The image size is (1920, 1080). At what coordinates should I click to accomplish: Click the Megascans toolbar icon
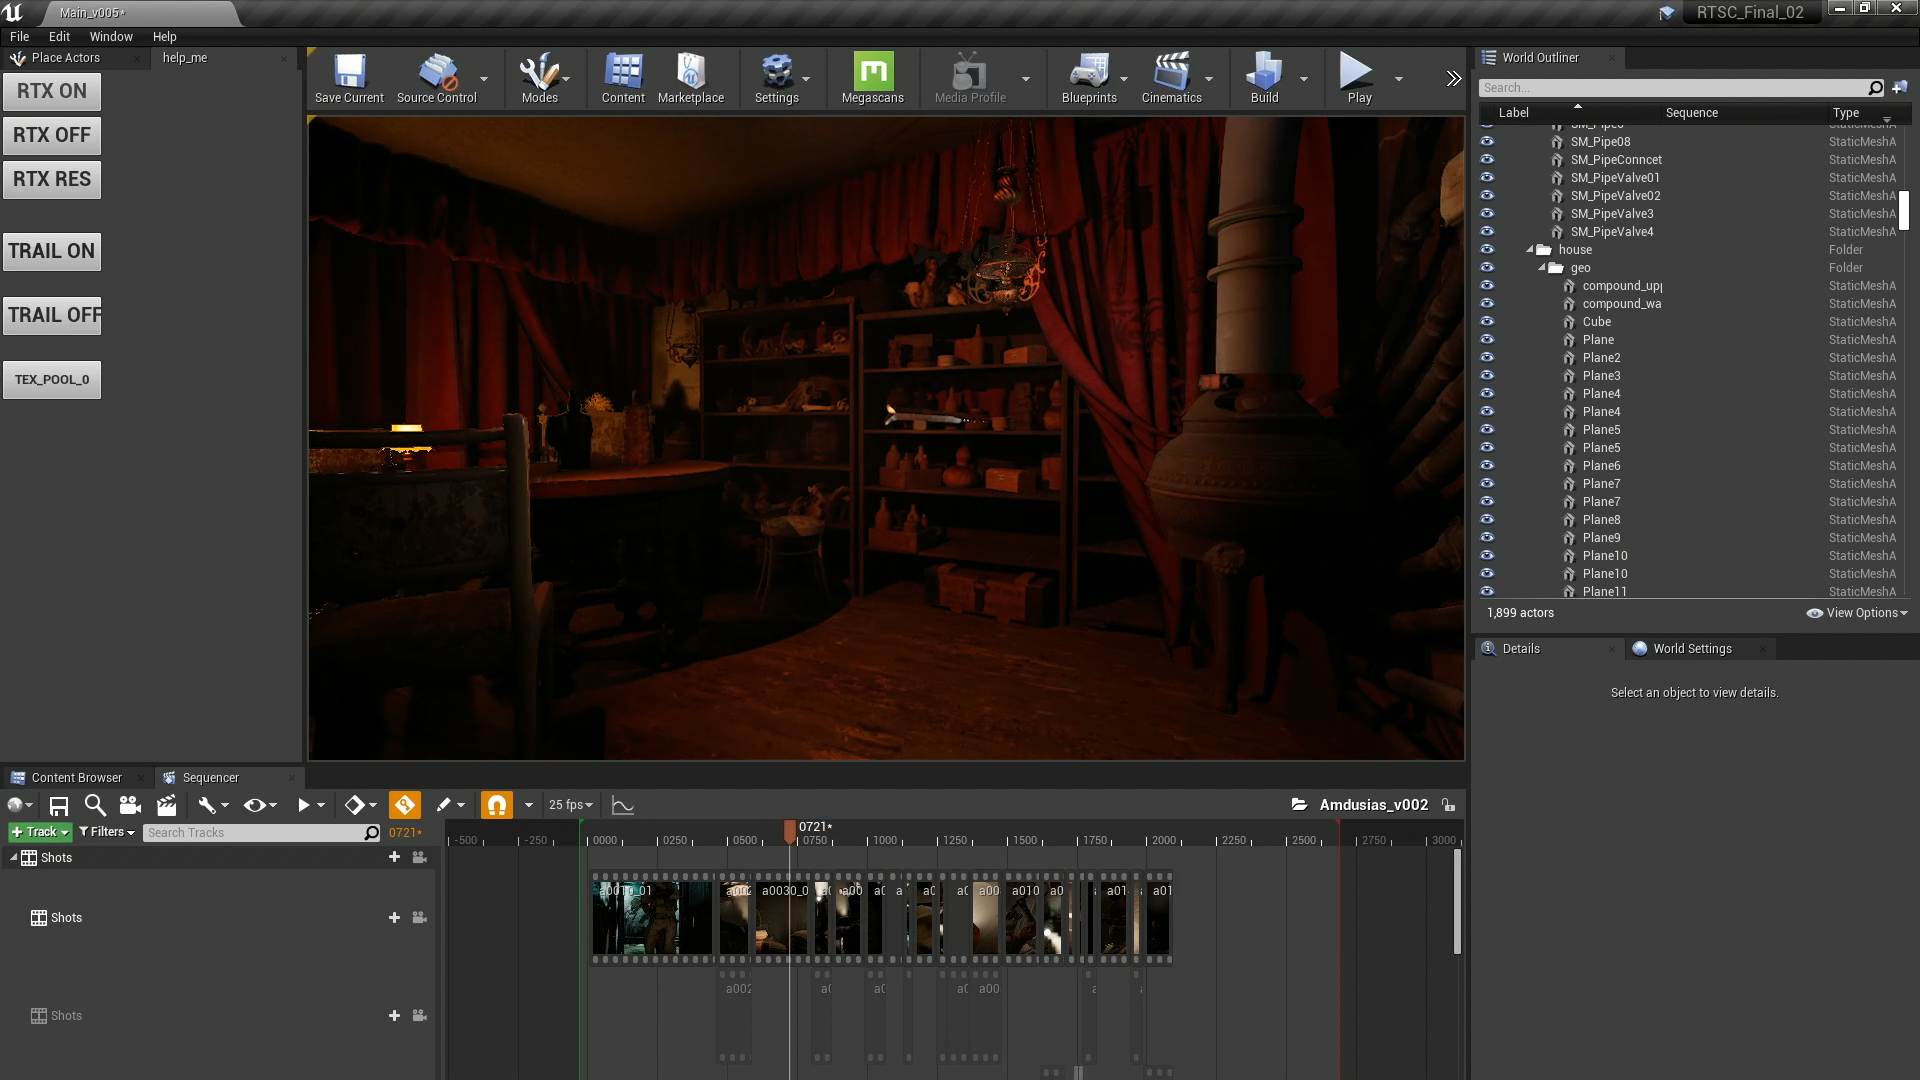[x=872, y=78]
